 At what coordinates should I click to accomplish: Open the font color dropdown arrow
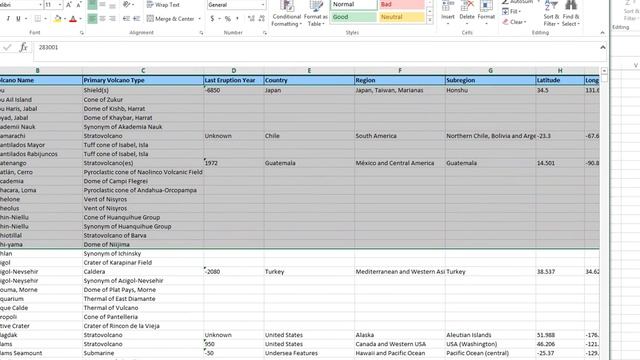(80, 19)
